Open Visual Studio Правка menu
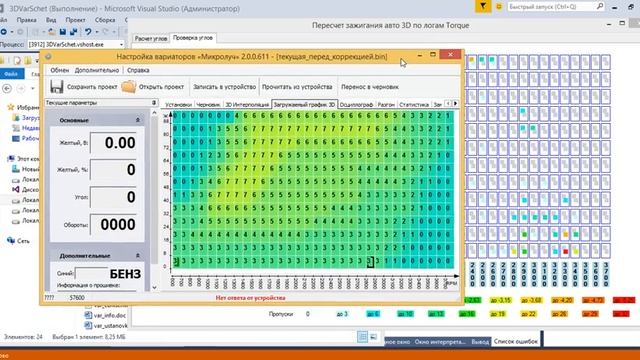 pyautogui.click(x=27, y=20)
